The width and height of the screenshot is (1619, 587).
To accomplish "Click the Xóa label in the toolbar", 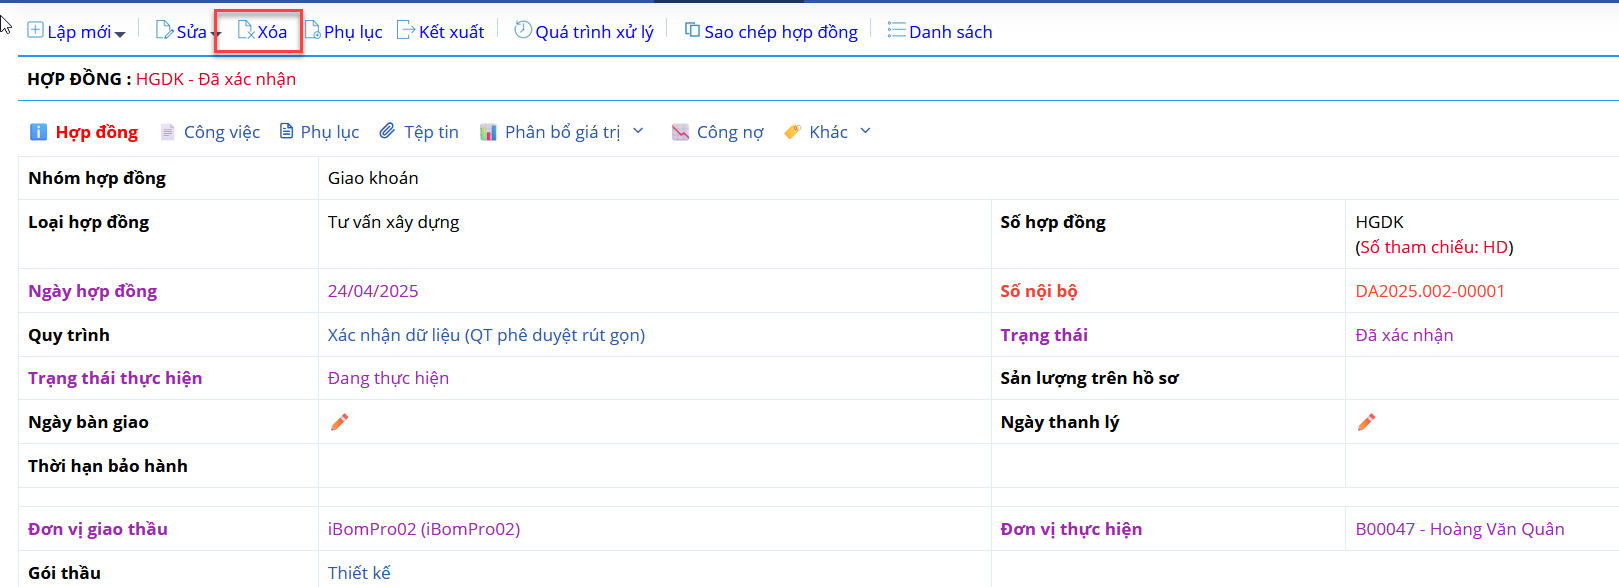I will 272,32.
